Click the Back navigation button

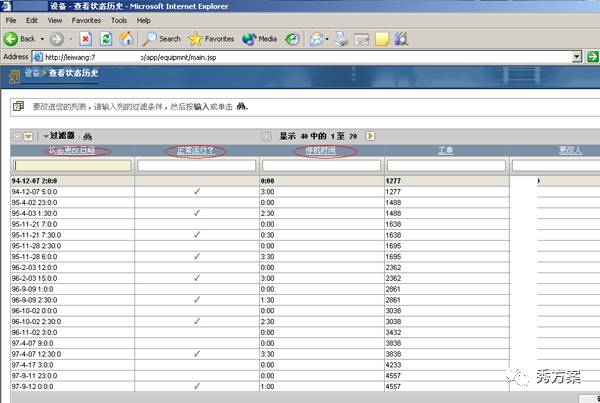pos(20,39)
